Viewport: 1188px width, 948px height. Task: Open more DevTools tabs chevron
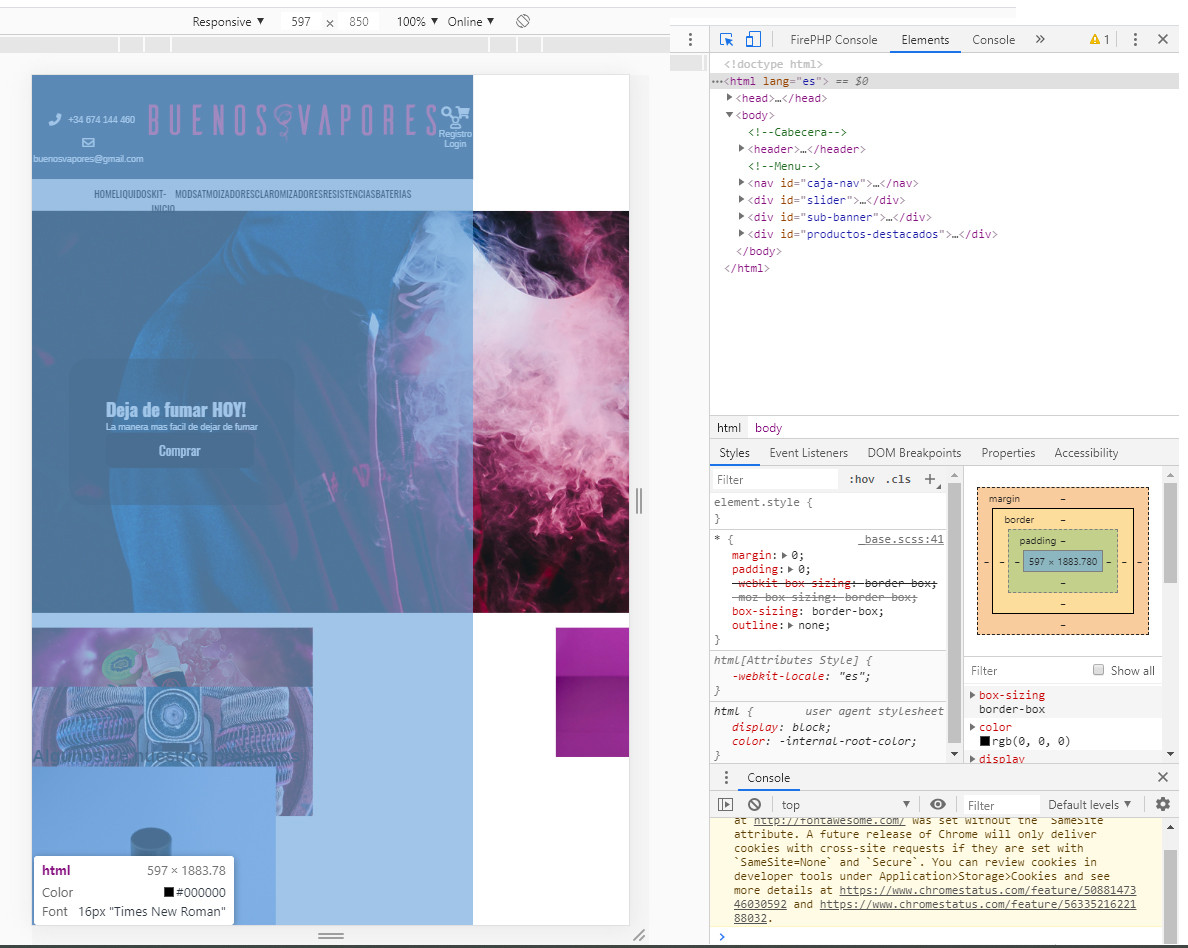click(1040, 39)
